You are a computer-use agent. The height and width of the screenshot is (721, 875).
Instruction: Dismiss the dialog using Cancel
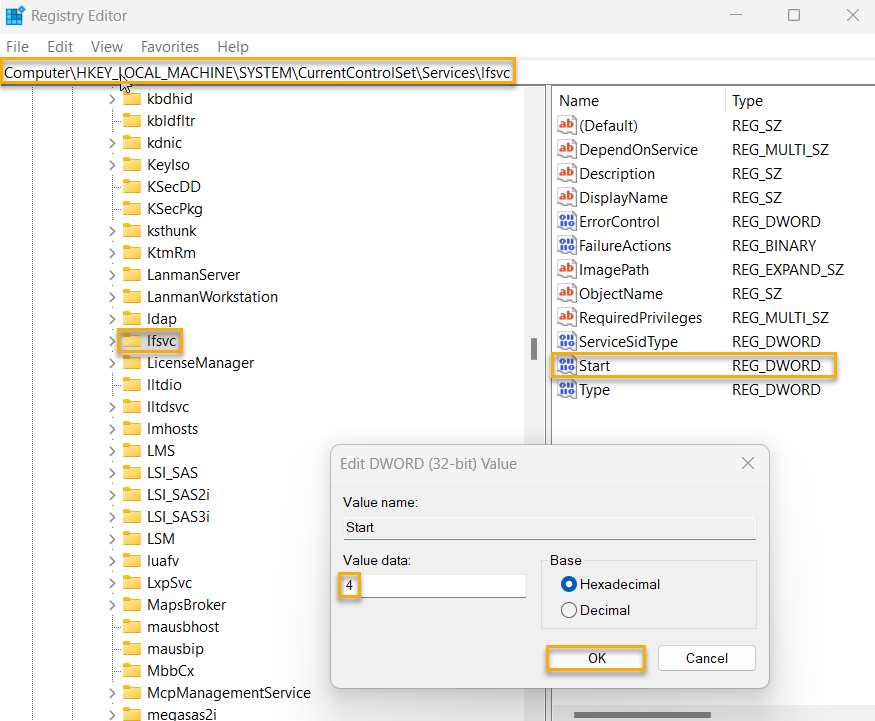pos(706,658)
